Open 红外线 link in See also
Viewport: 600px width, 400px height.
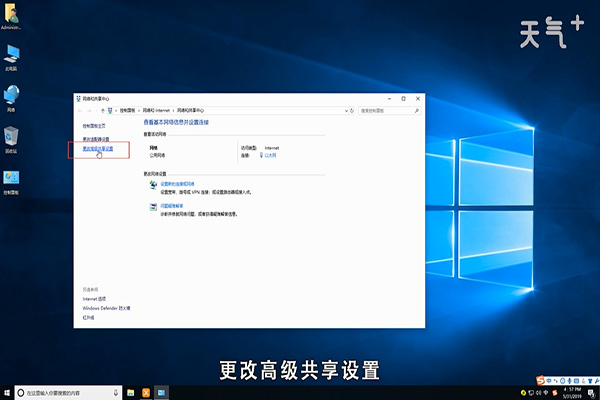pyautogui.click(x=88, y=318)
